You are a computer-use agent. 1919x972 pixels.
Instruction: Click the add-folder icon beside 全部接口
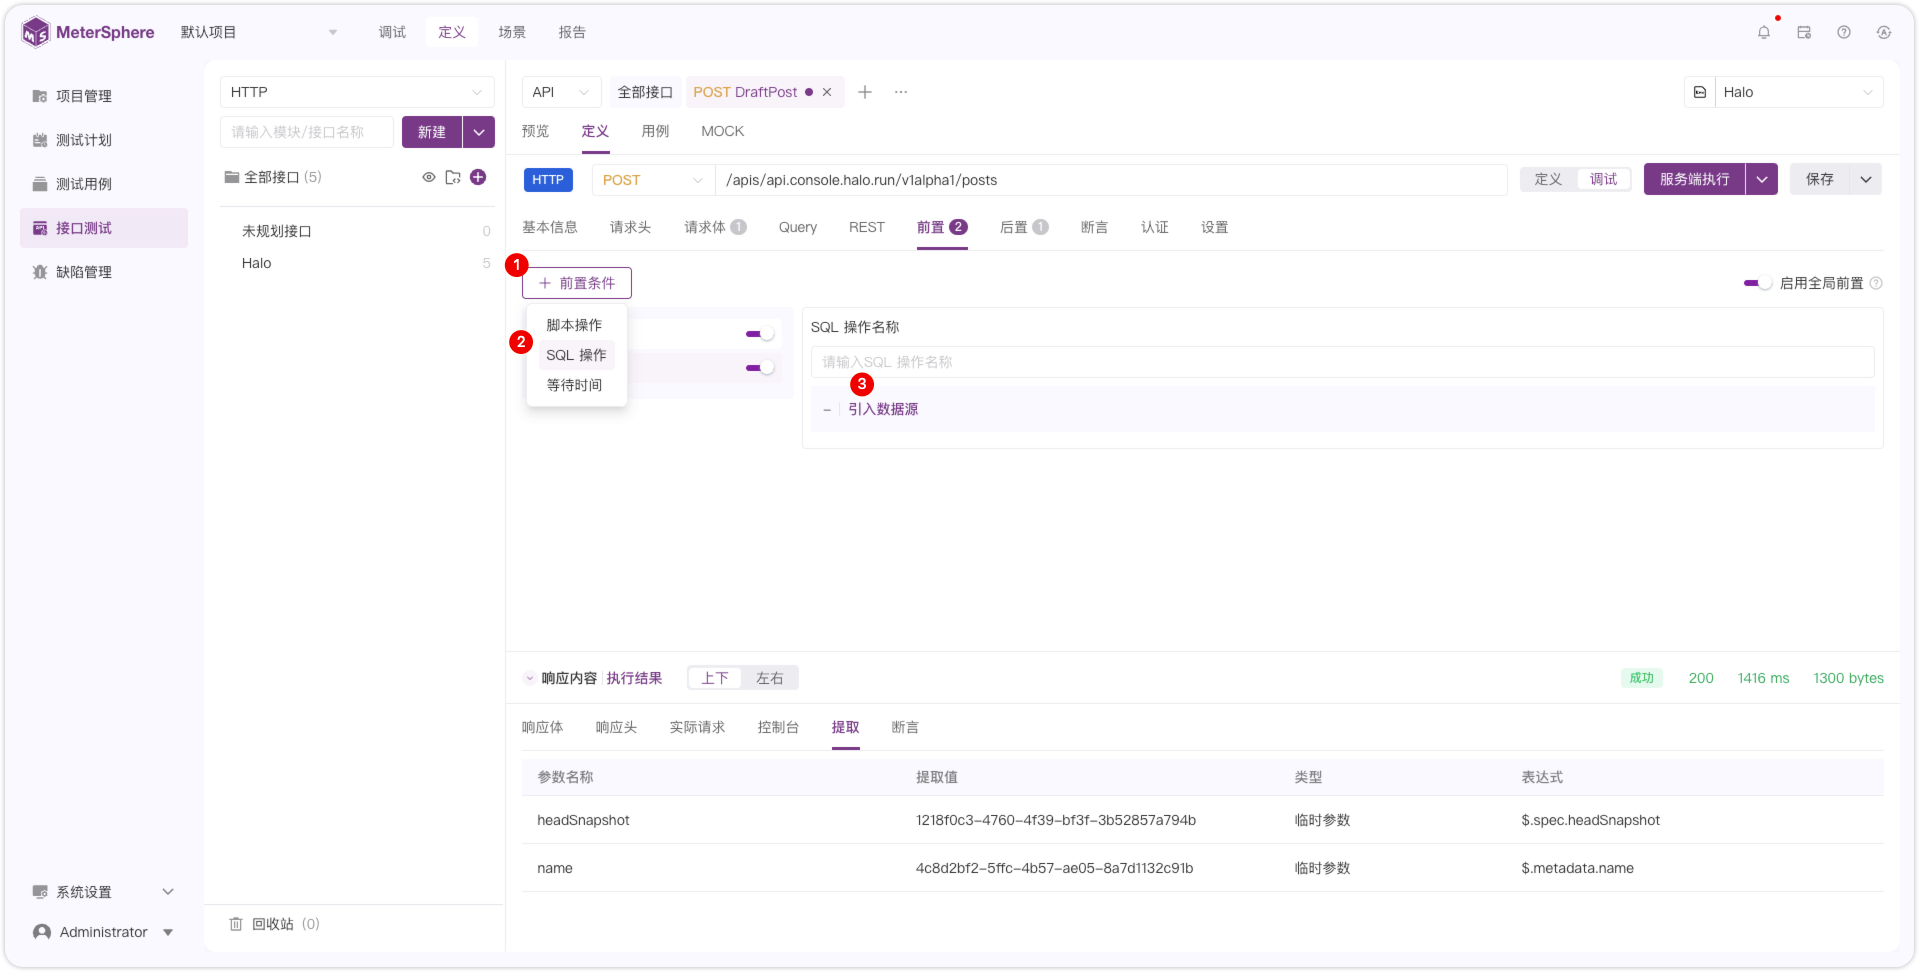coord(453,177)
